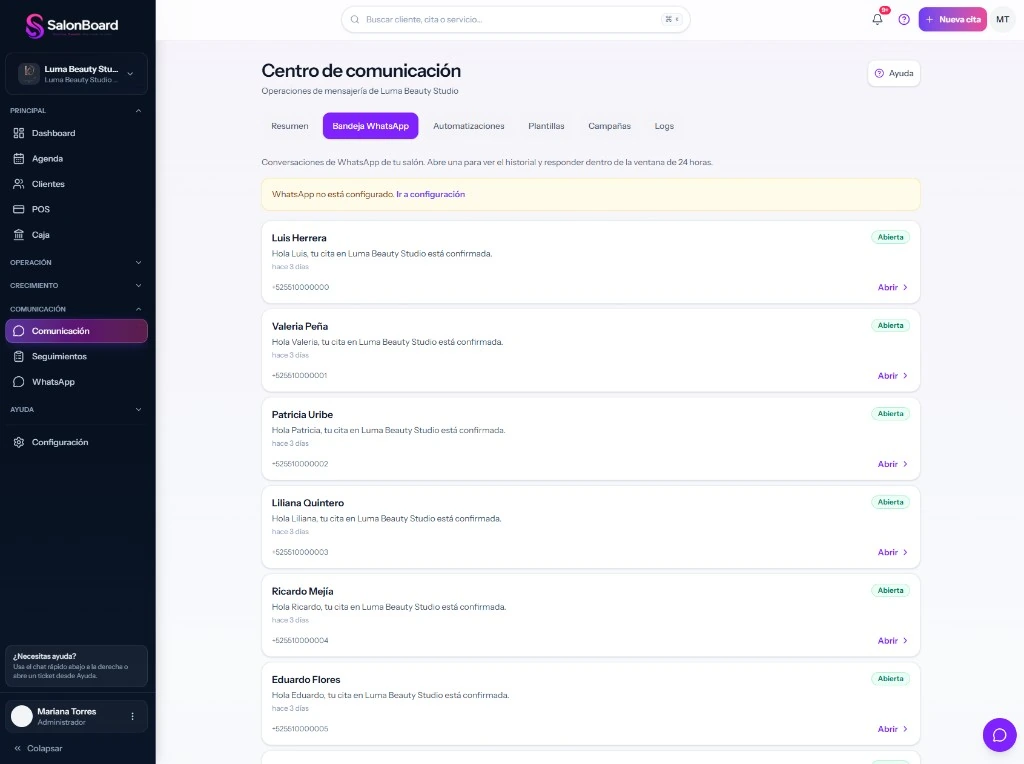Switch to the Resumen tab

tap(290, 126)
